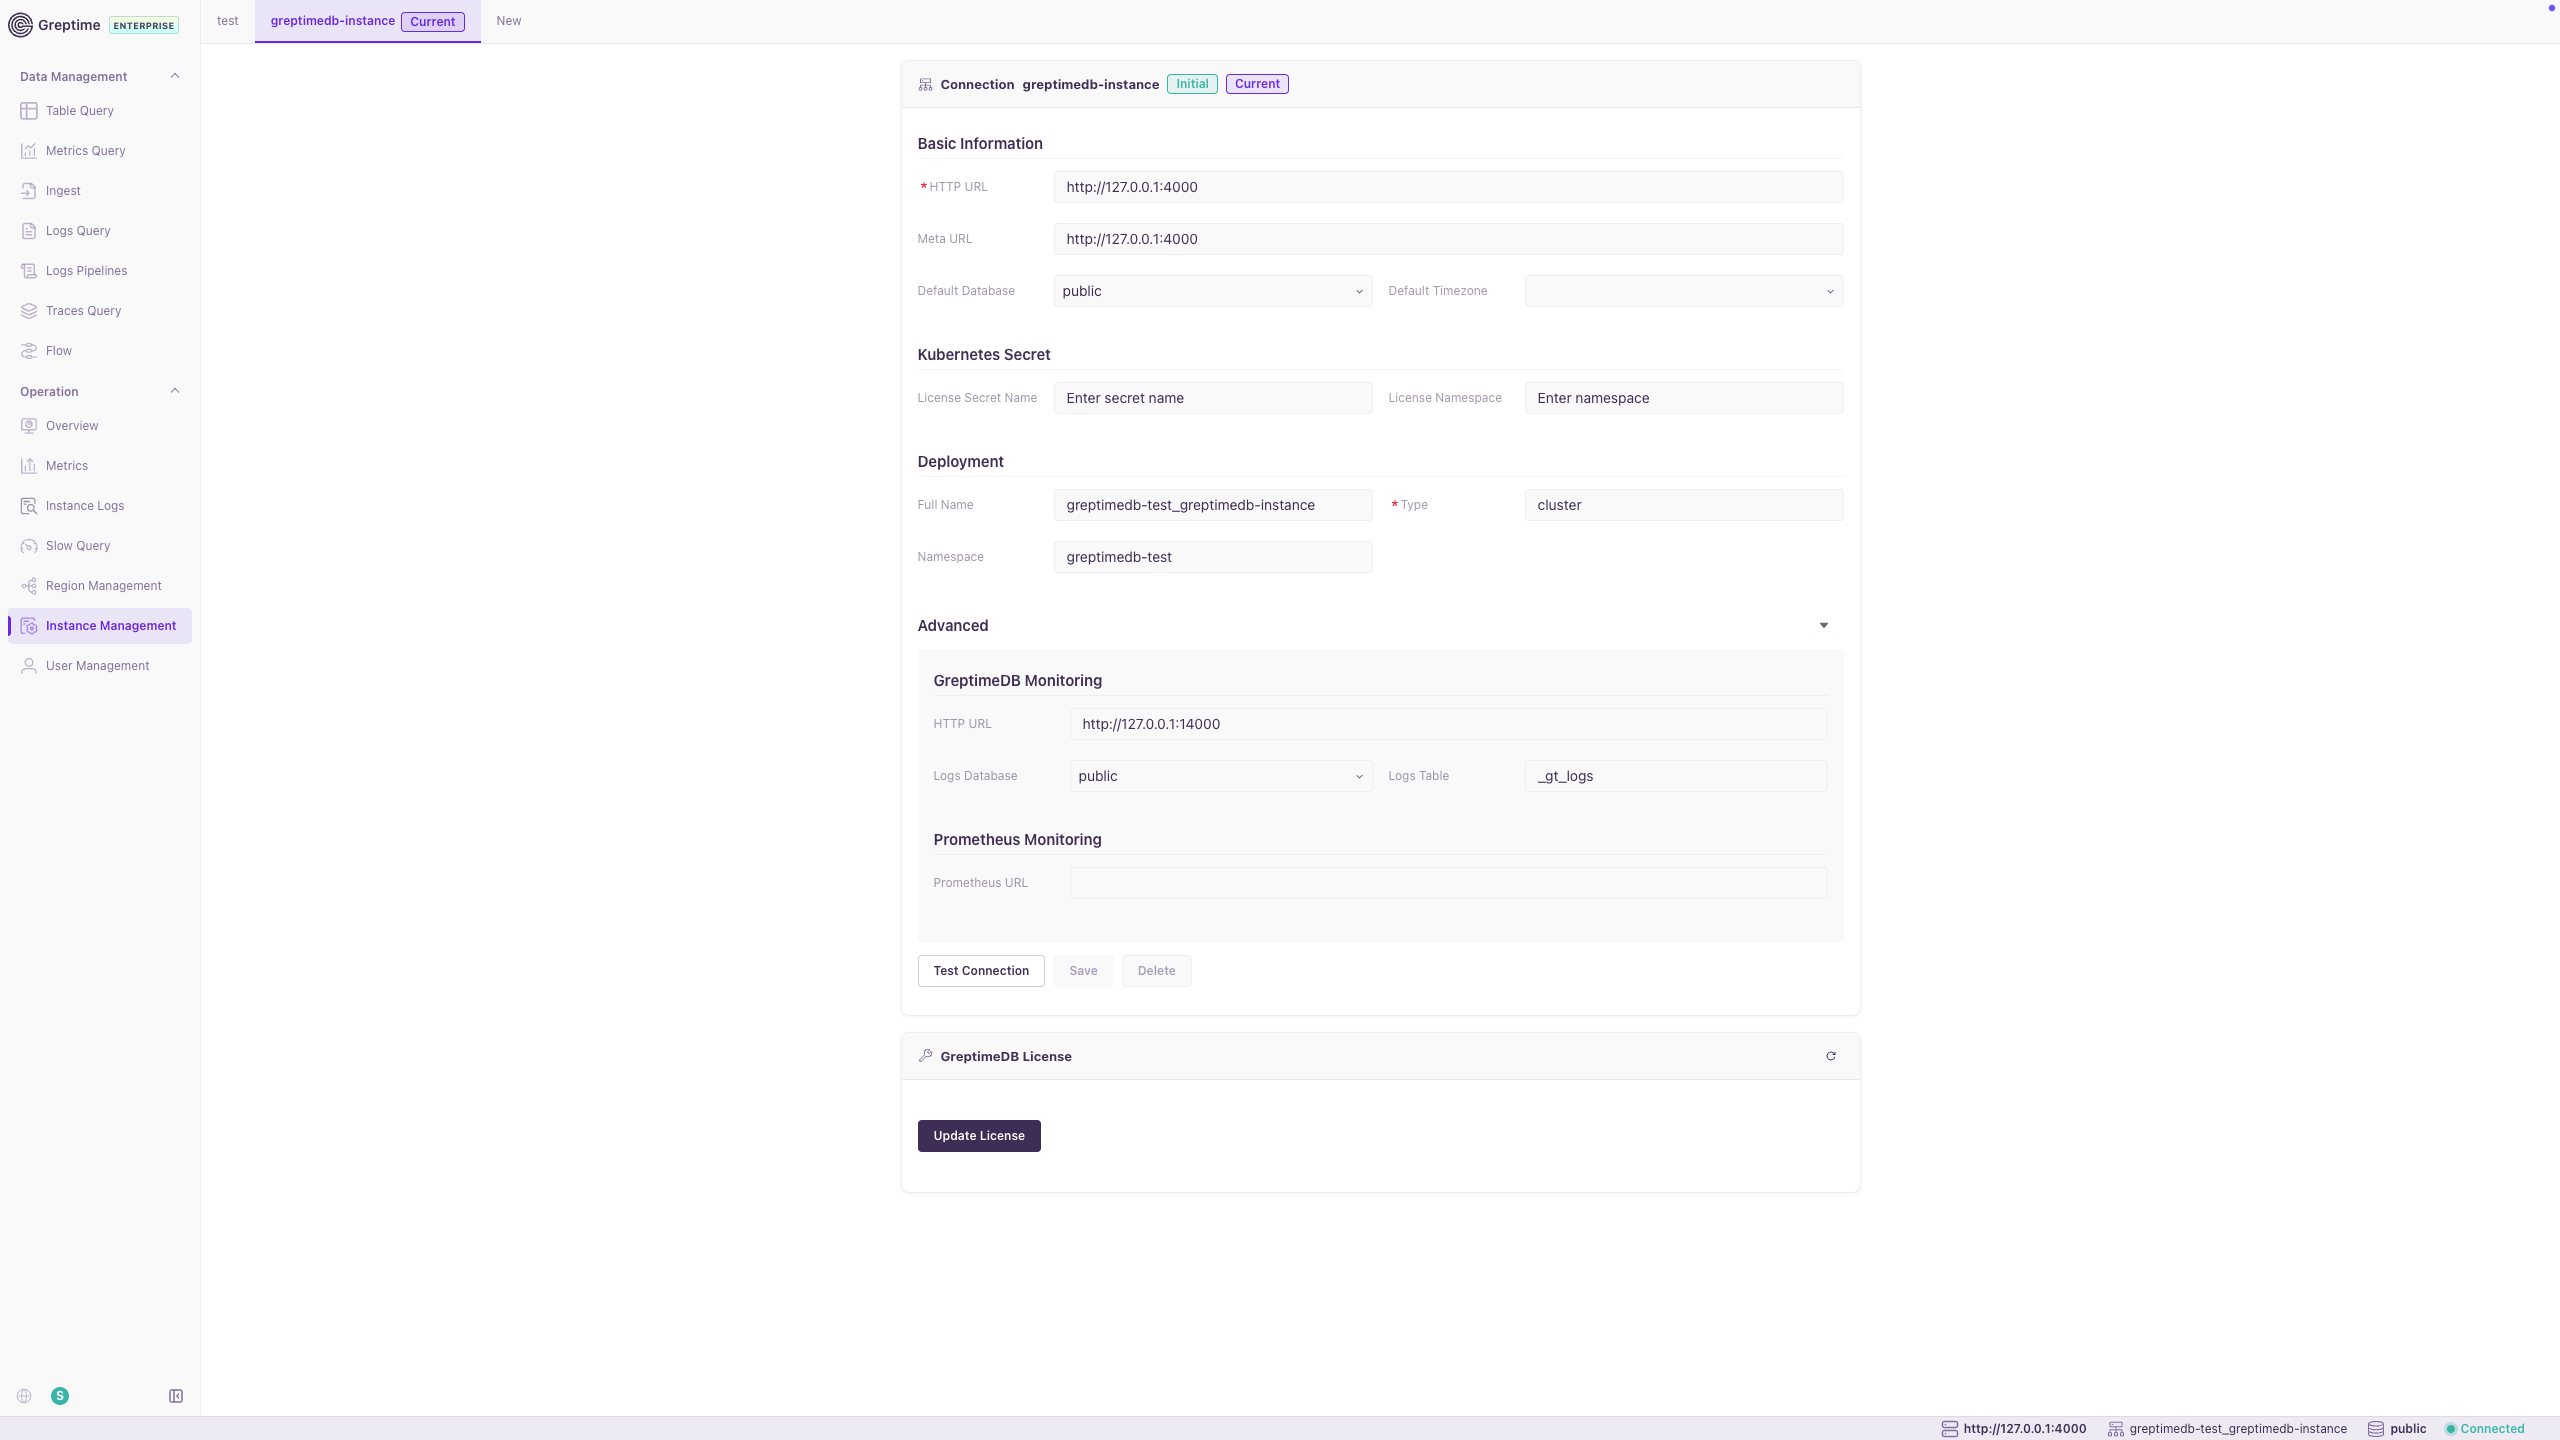Click the Test Connection button

click(x=981, y=971)
